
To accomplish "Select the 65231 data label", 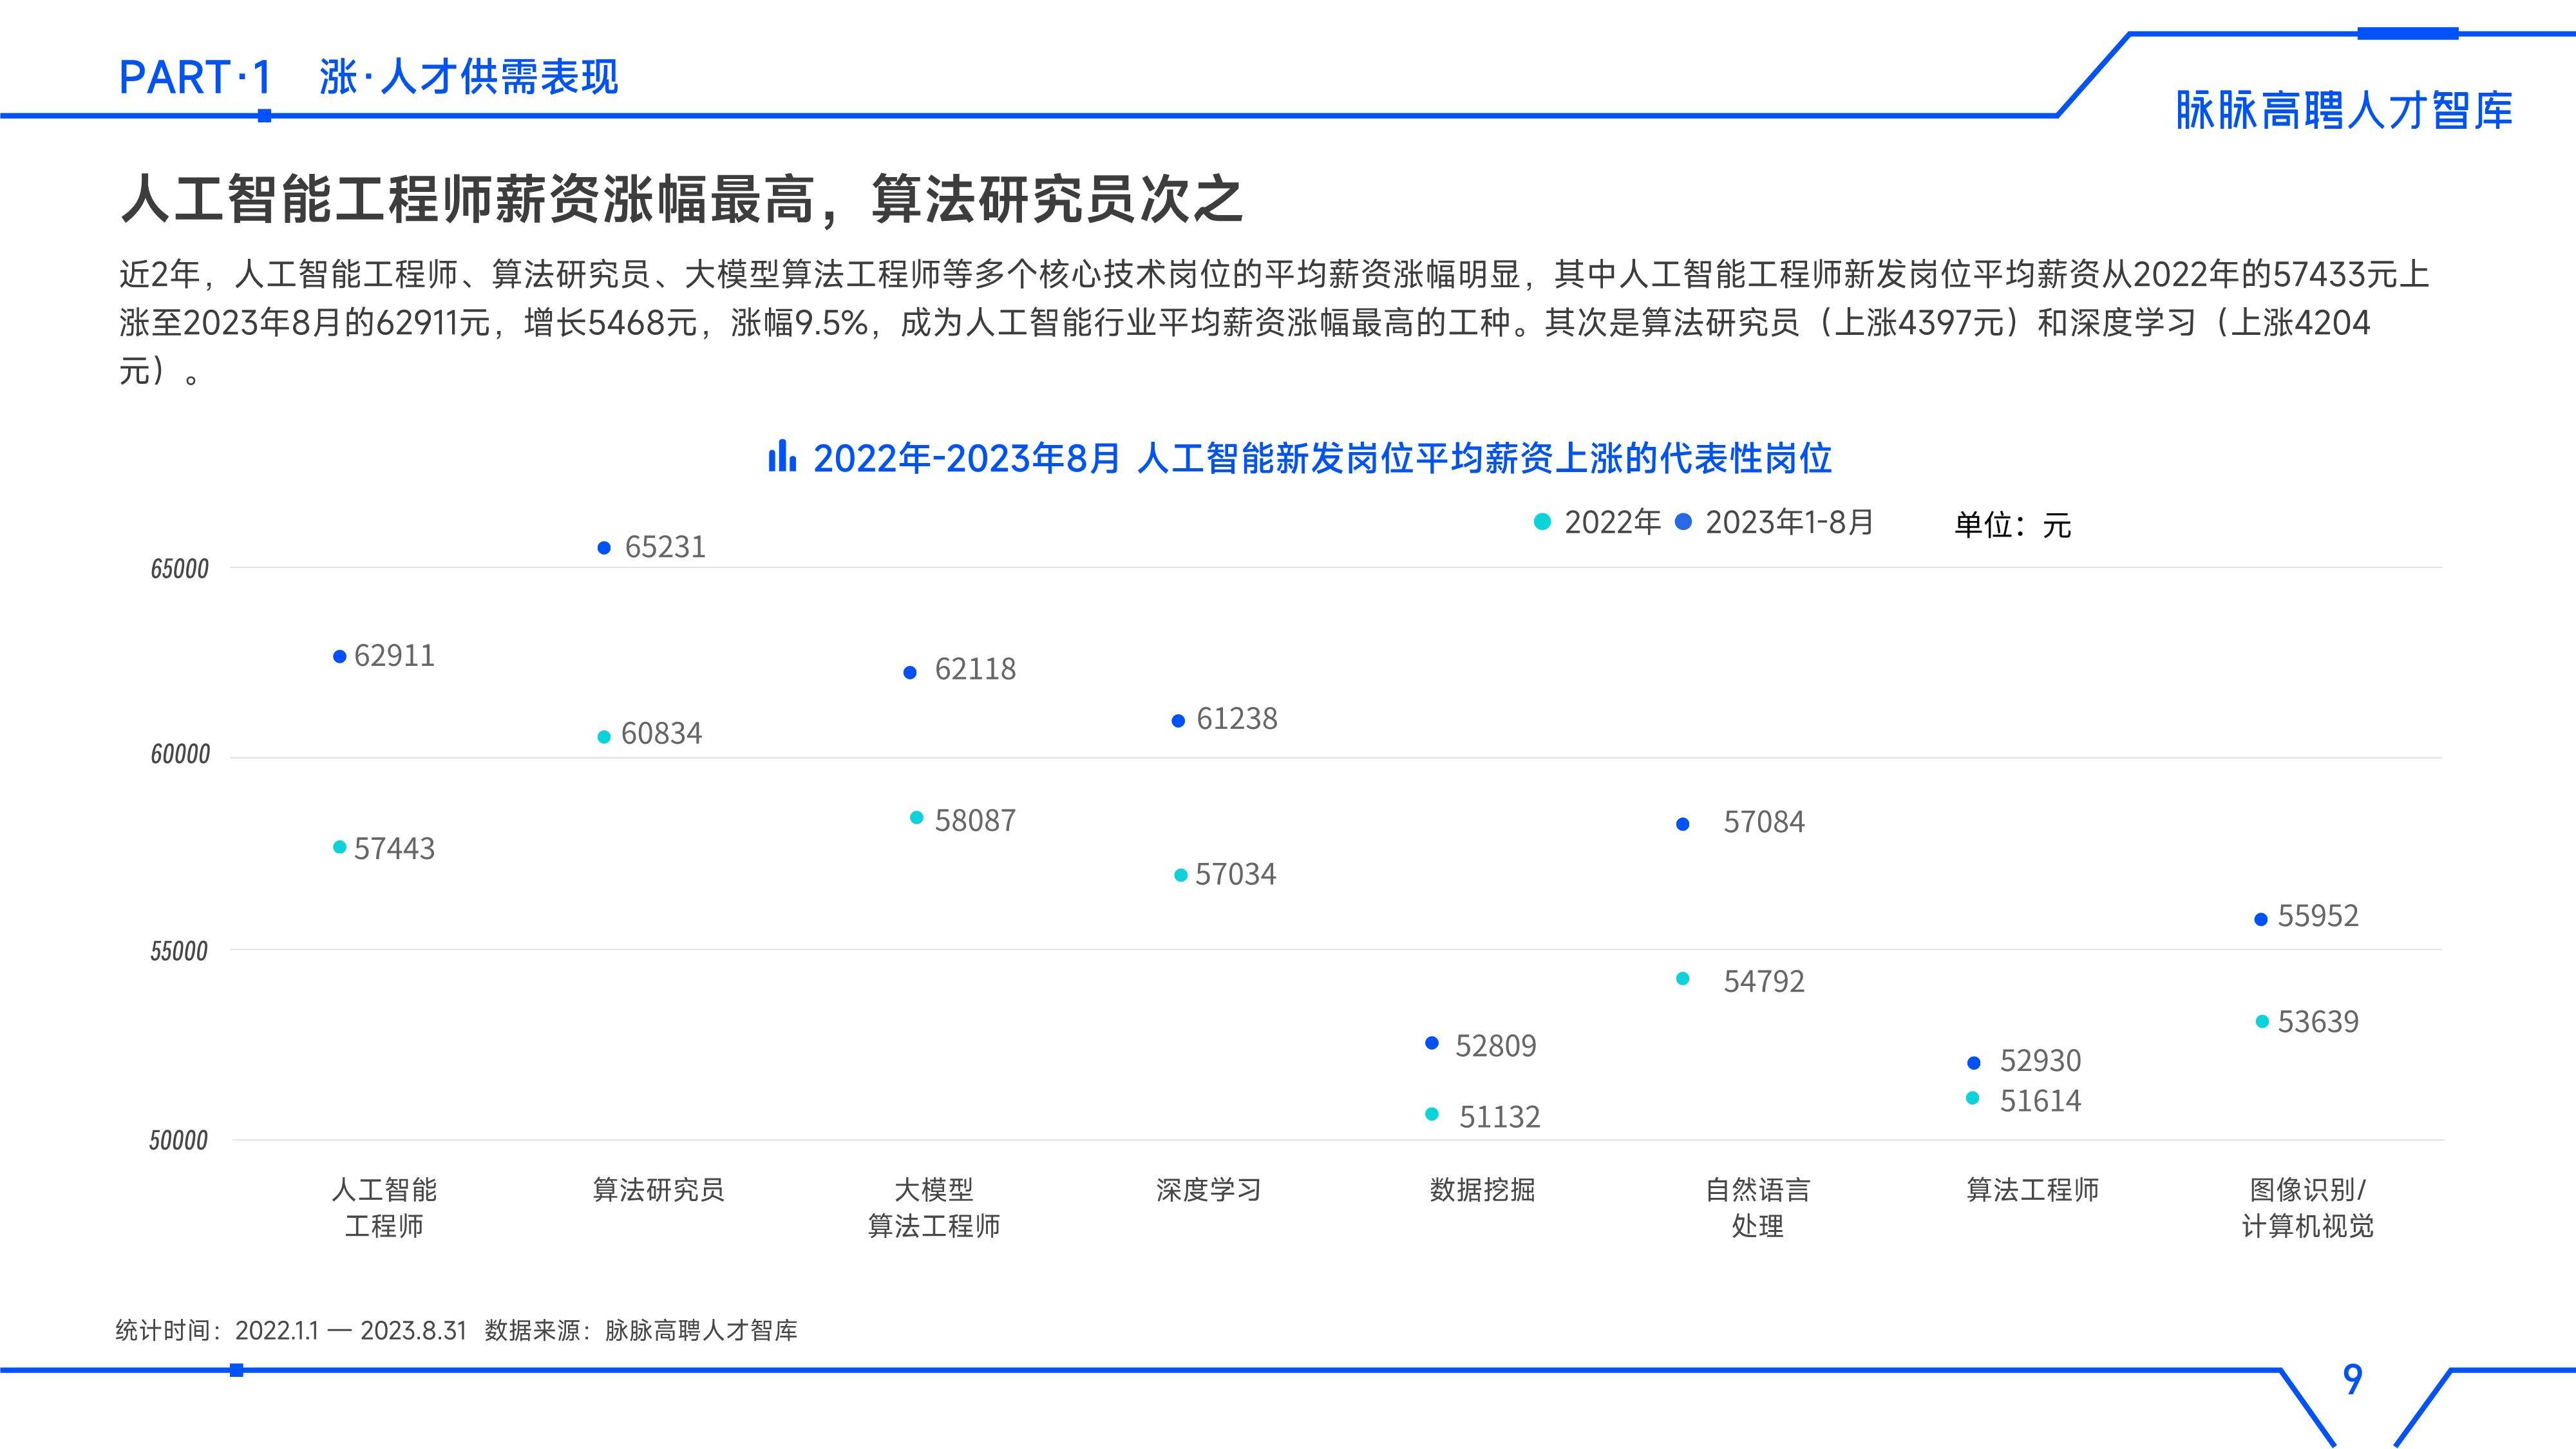I will (x=665, y=547).
